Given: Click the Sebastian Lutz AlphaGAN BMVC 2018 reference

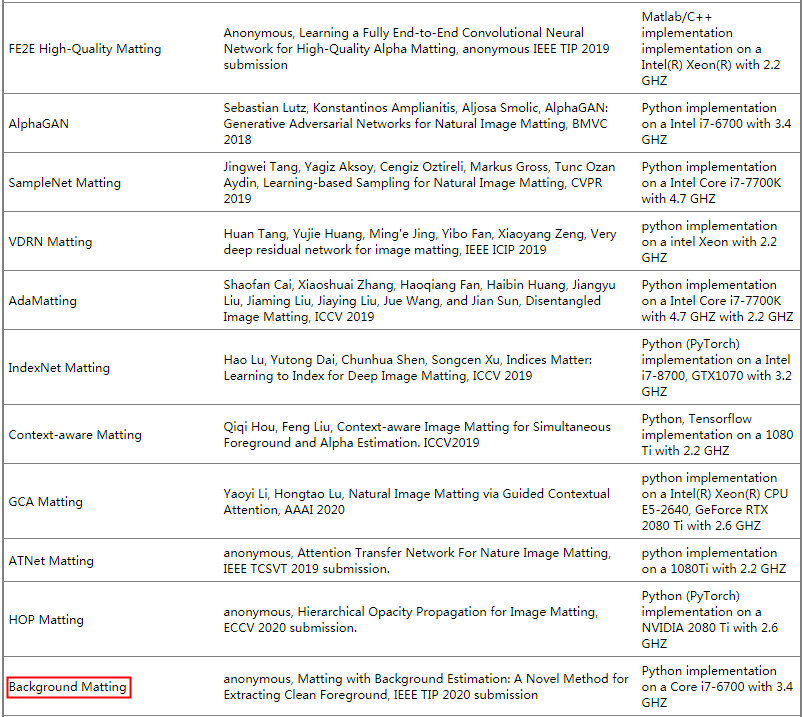Looking at the screenshot, I should pyautogui.click(x=416, y=123).
